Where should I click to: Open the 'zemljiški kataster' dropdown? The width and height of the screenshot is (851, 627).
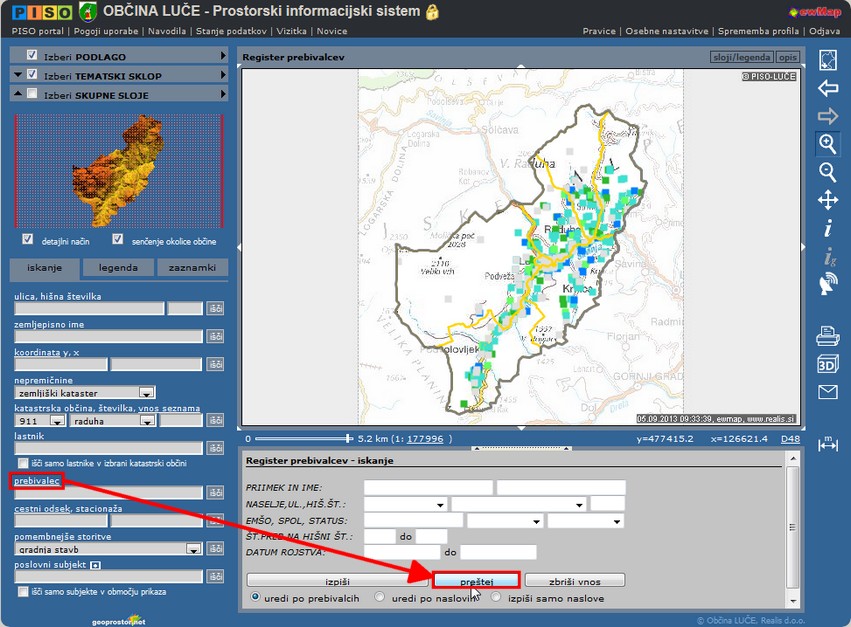(x=146, y=393)
